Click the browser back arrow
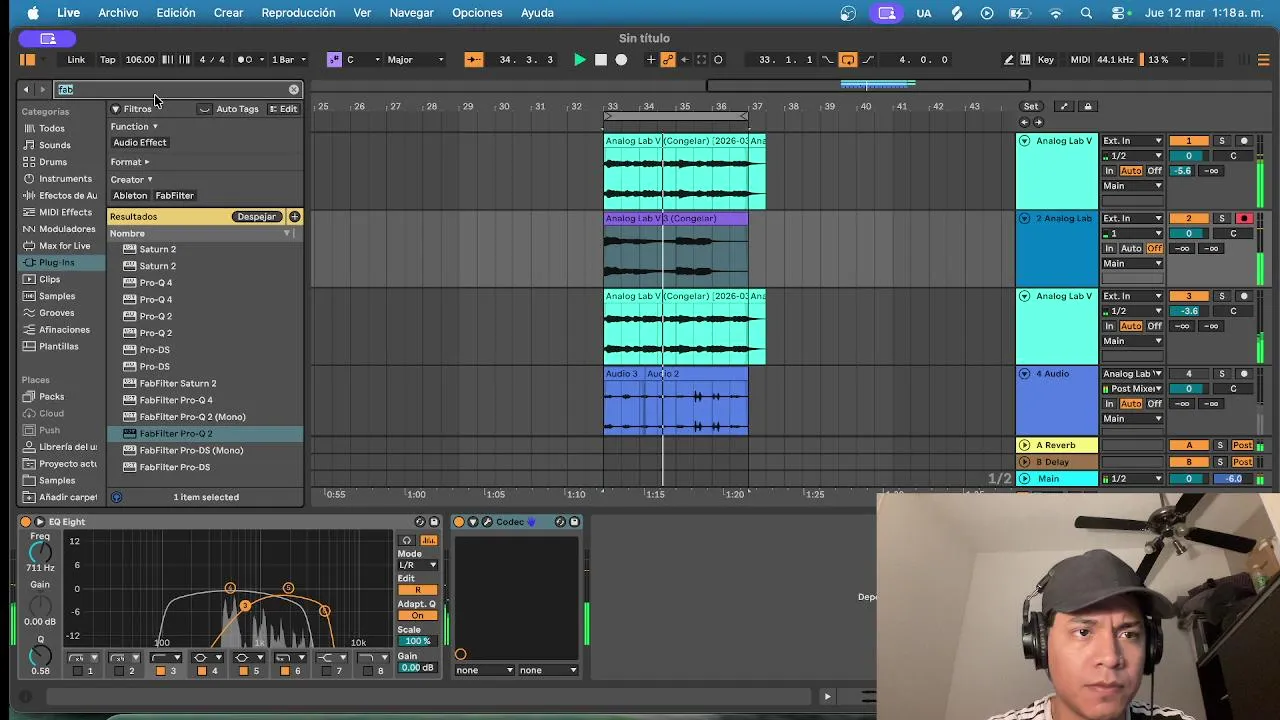Screen dimensions: 1280x720 pos(26,90)
